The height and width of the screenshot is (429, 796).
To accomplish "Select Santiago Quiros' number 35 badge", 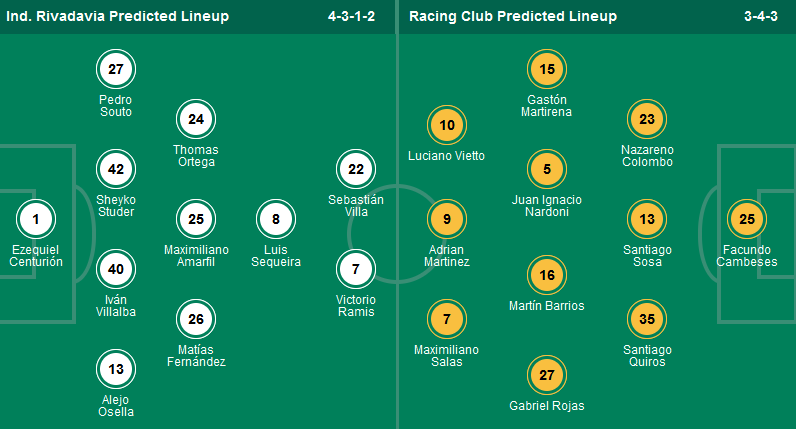I will pyautogui.click(x=647, y=320).
